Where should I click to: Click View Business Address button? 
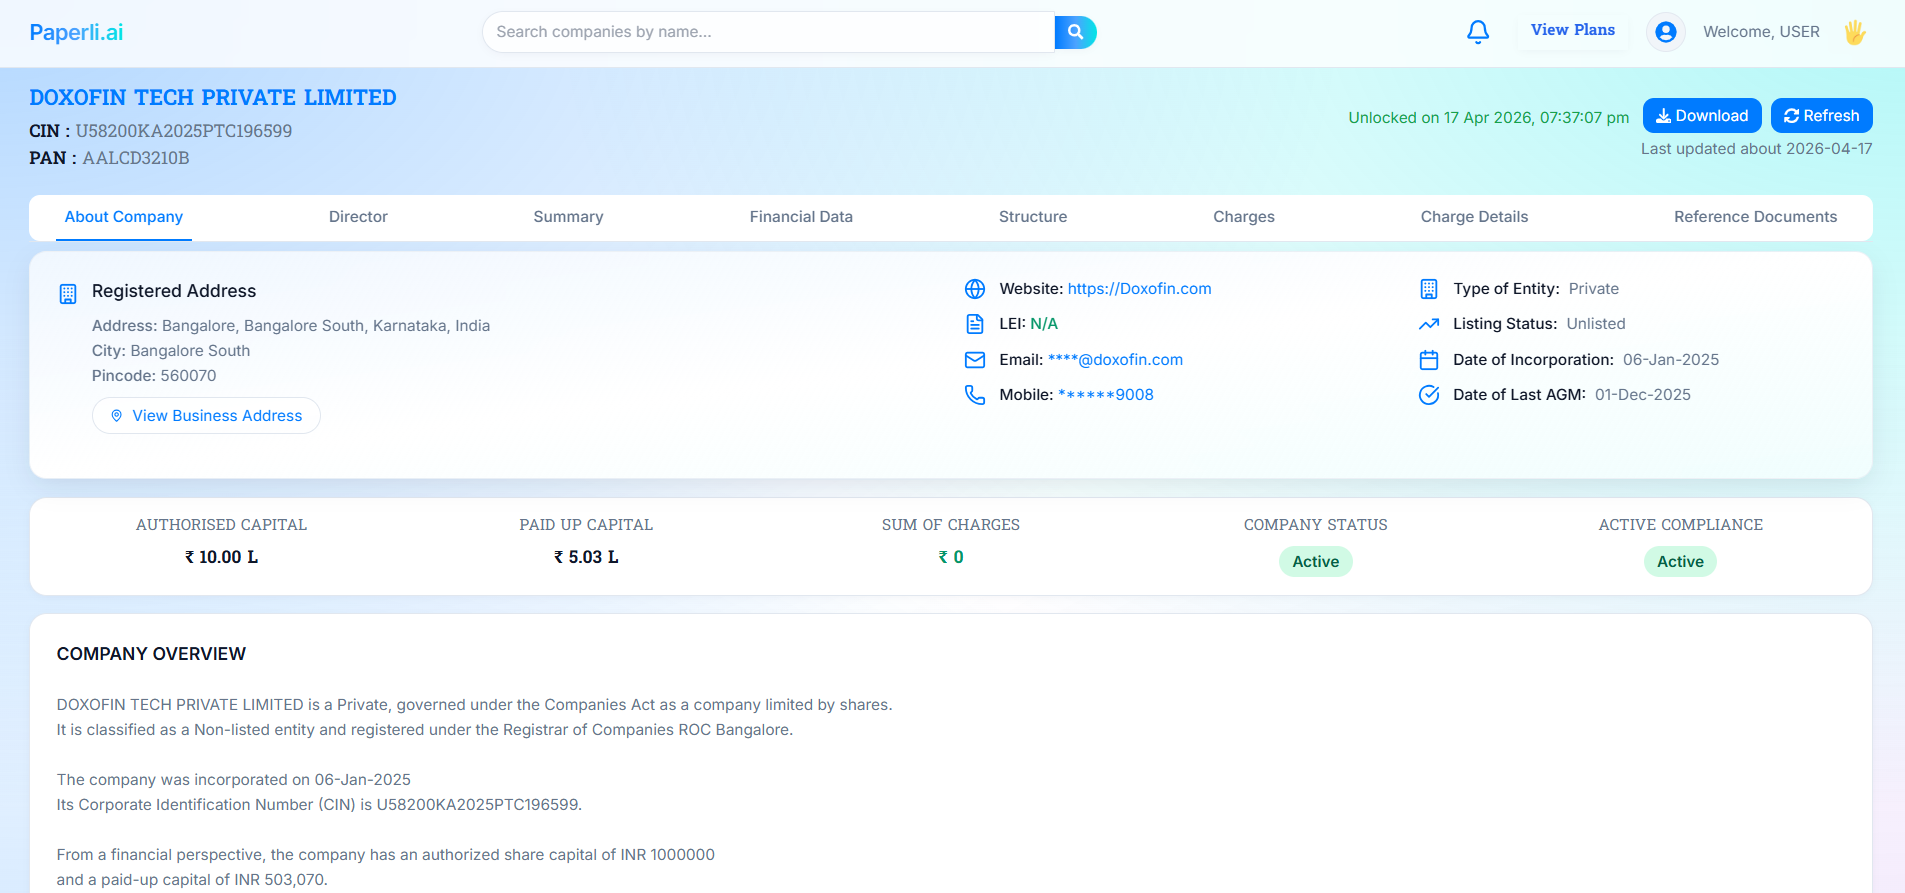tap(206, 416)
